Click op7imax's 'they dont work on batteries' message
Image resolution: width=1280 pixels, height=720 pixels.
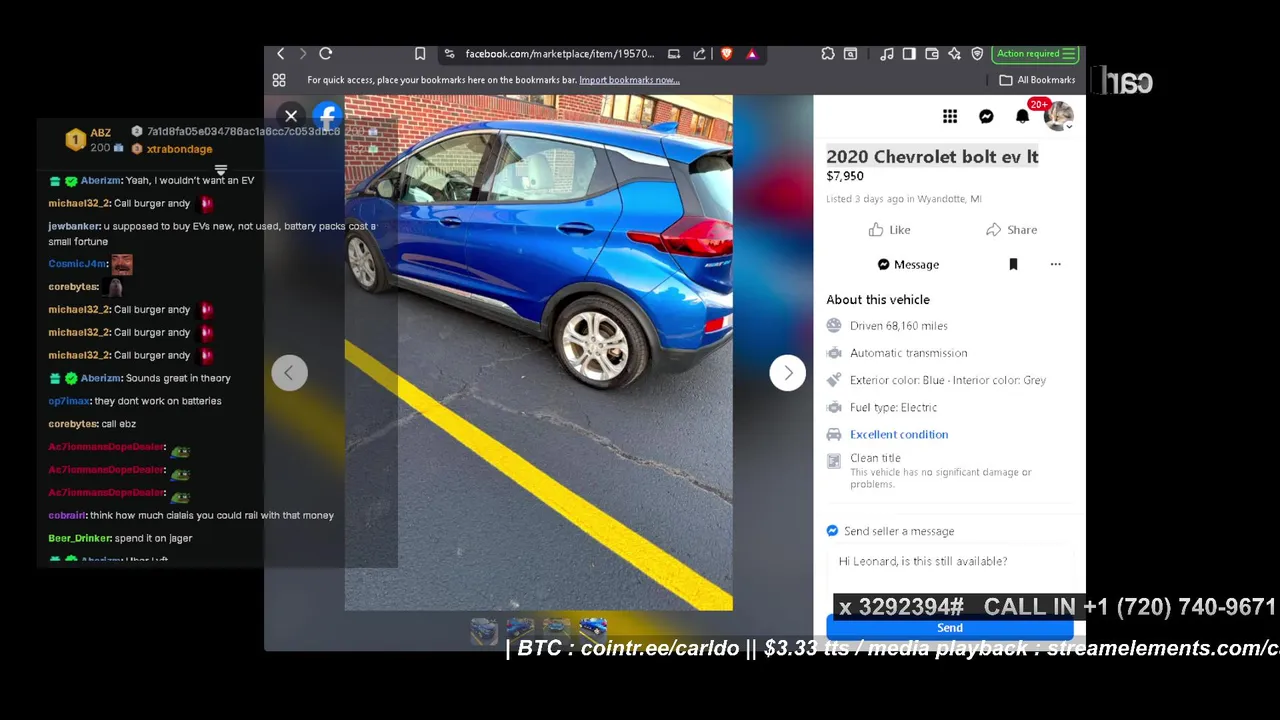click(x=135, y=401)
